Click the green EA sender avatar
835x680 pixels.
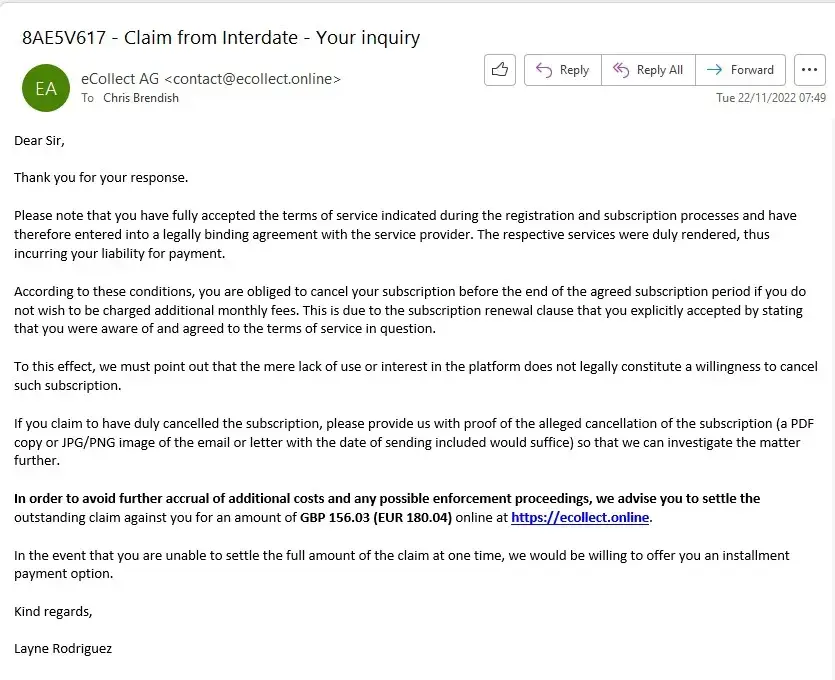tap(46, 88)
